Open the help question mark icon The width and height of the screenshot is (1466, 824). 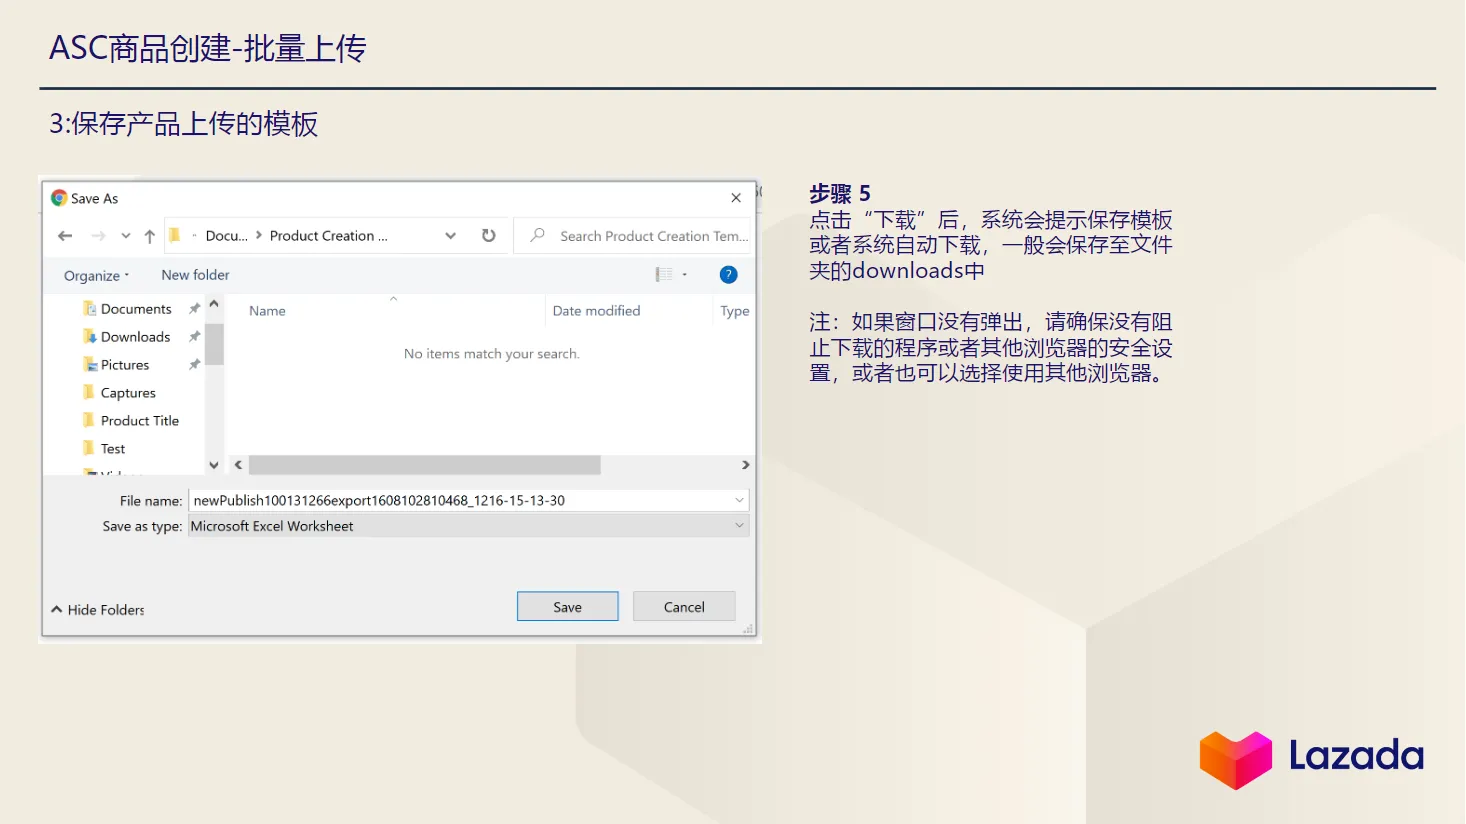[728, 274]
